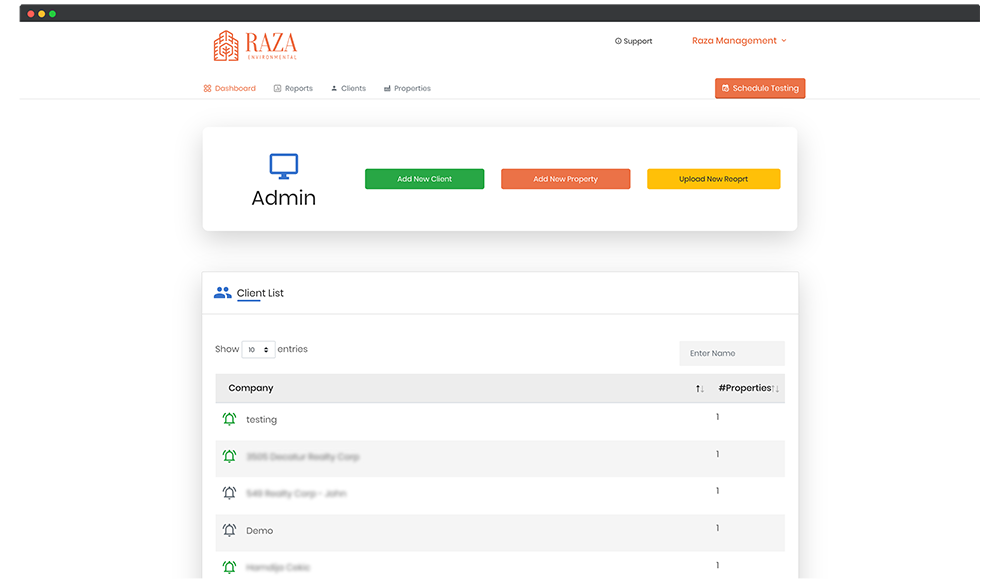Viewport: 1000px width, 583px height.
Task: Open the Reports menu item
Action: tap(293, 88)
